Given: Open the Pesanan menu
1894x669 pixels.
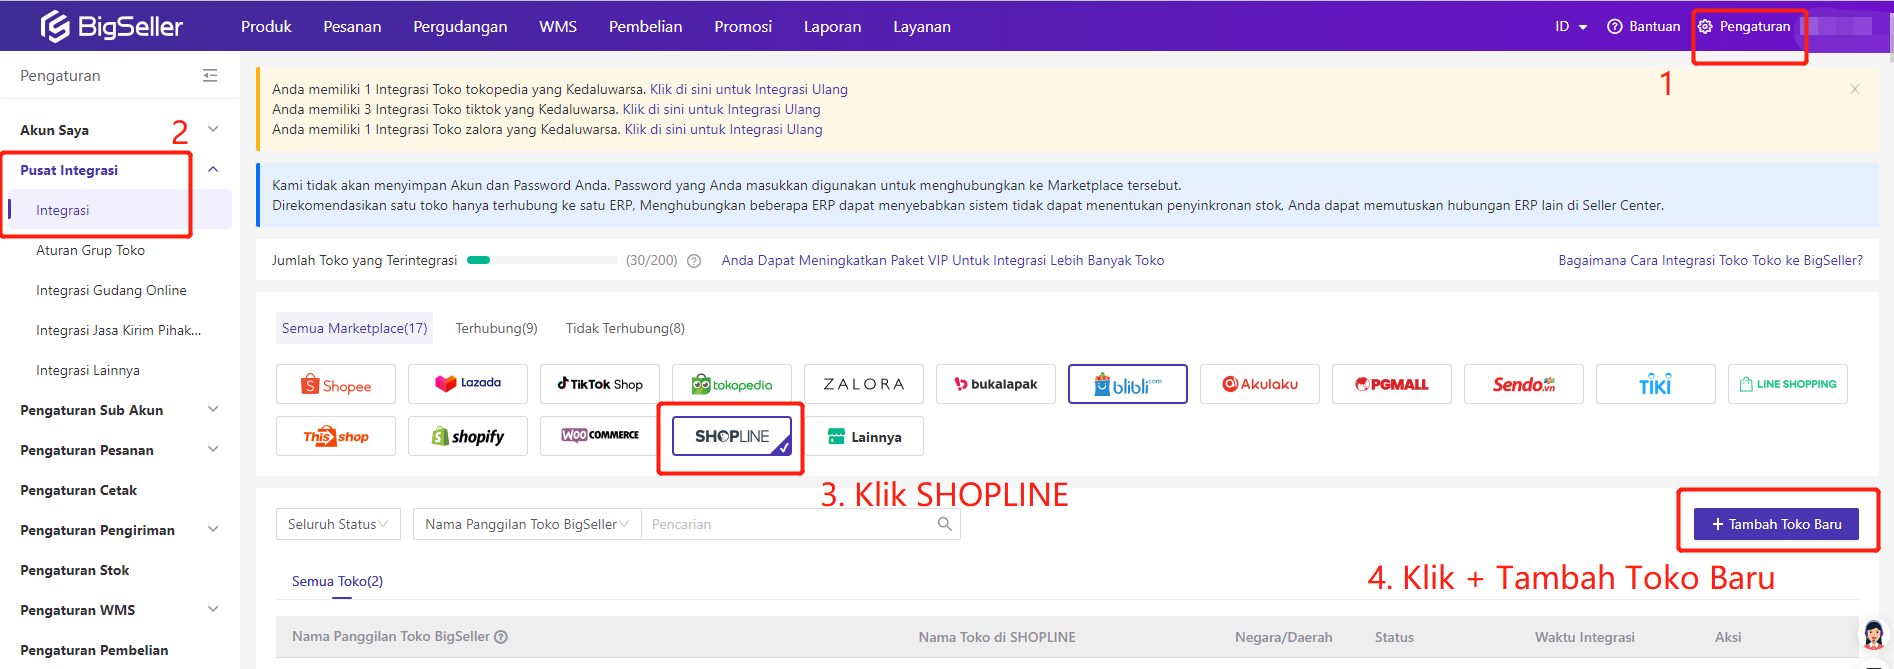Looking at the screenshot, I should (352, 27).
